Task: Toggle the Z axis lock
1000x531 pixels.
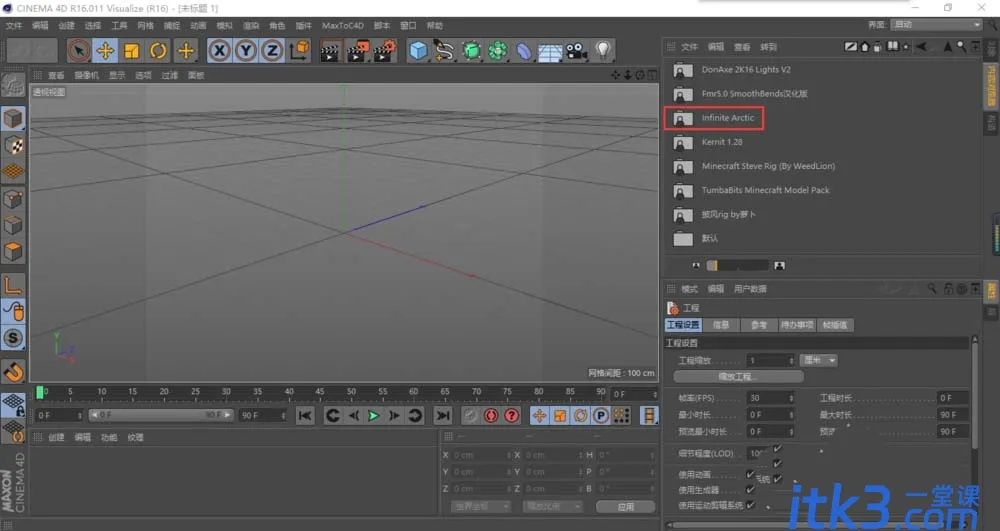Action: [x=272, y=50]
